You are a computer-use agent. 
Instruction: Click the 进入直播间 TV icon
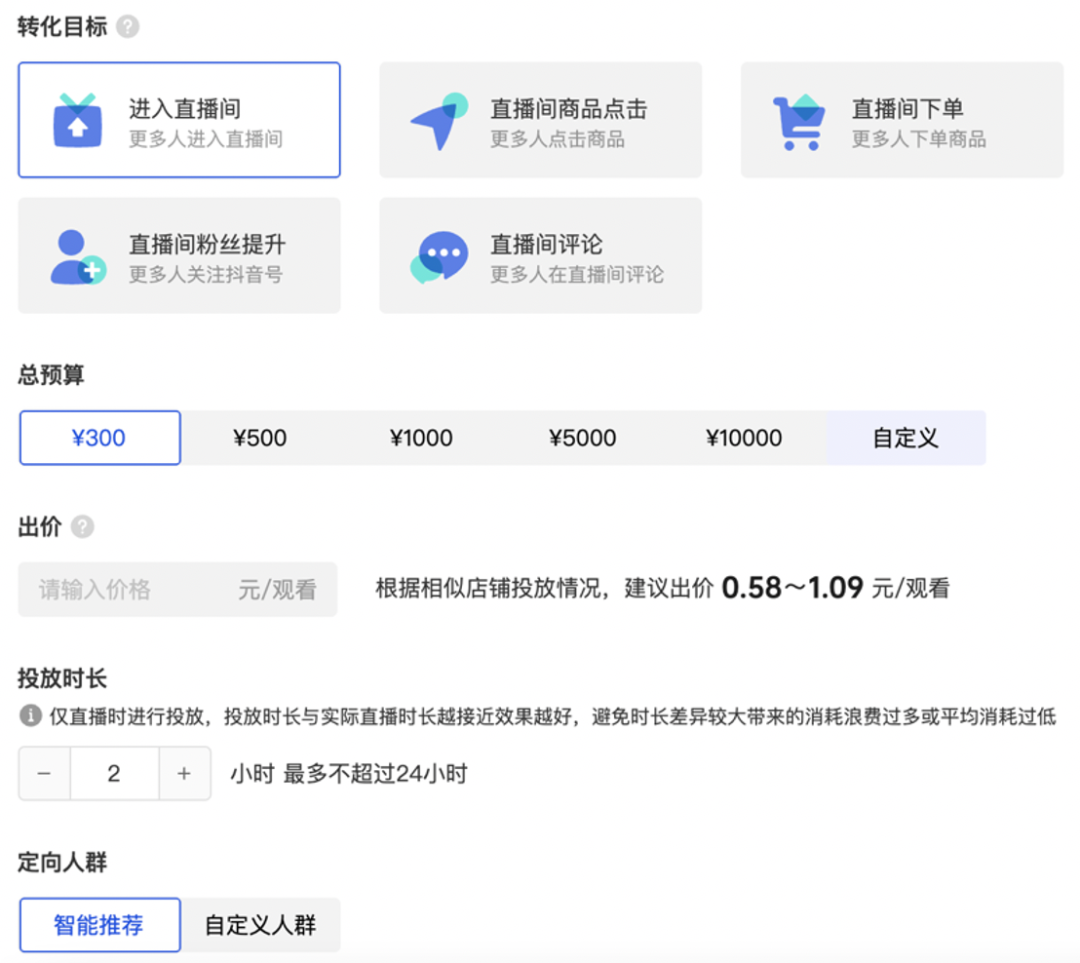click(77, 121)
